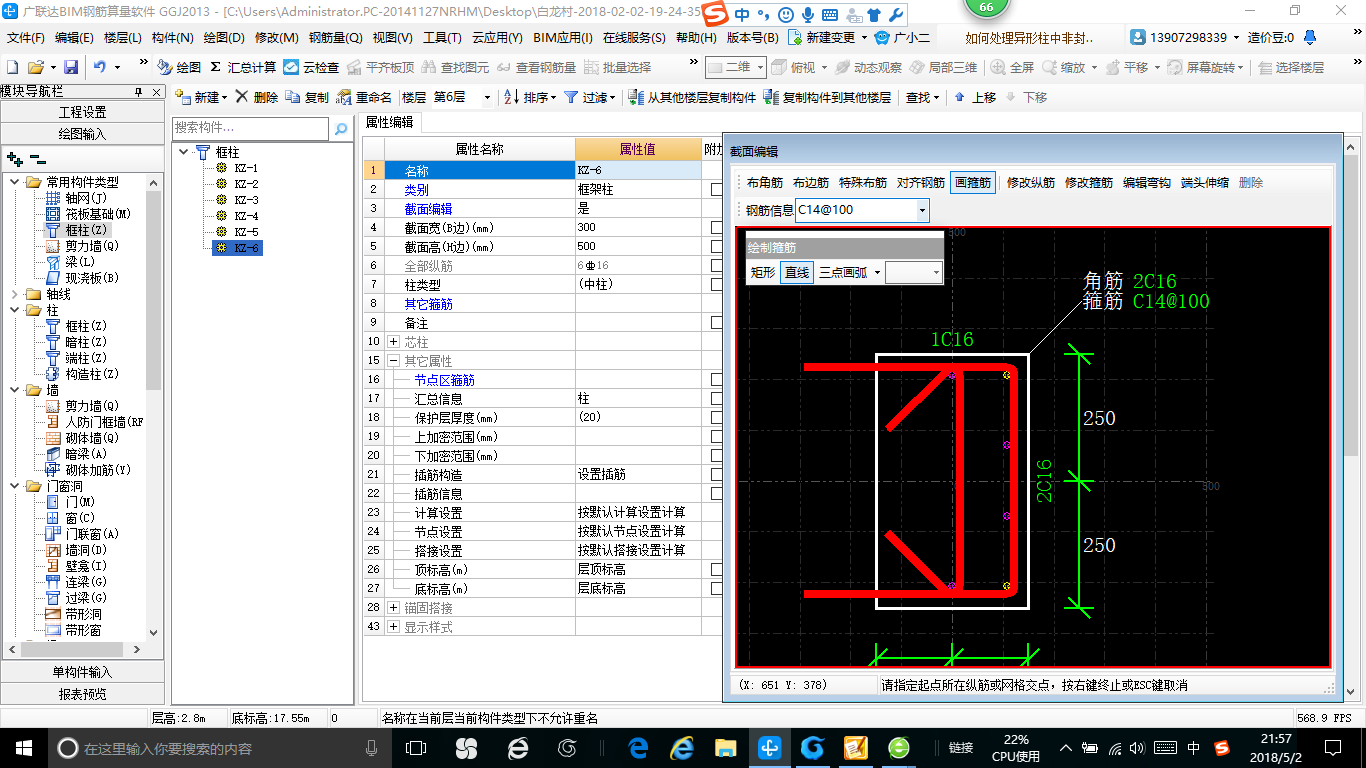Launch 云检查 cloud check
1366x768 pixels.
(311, 67)
